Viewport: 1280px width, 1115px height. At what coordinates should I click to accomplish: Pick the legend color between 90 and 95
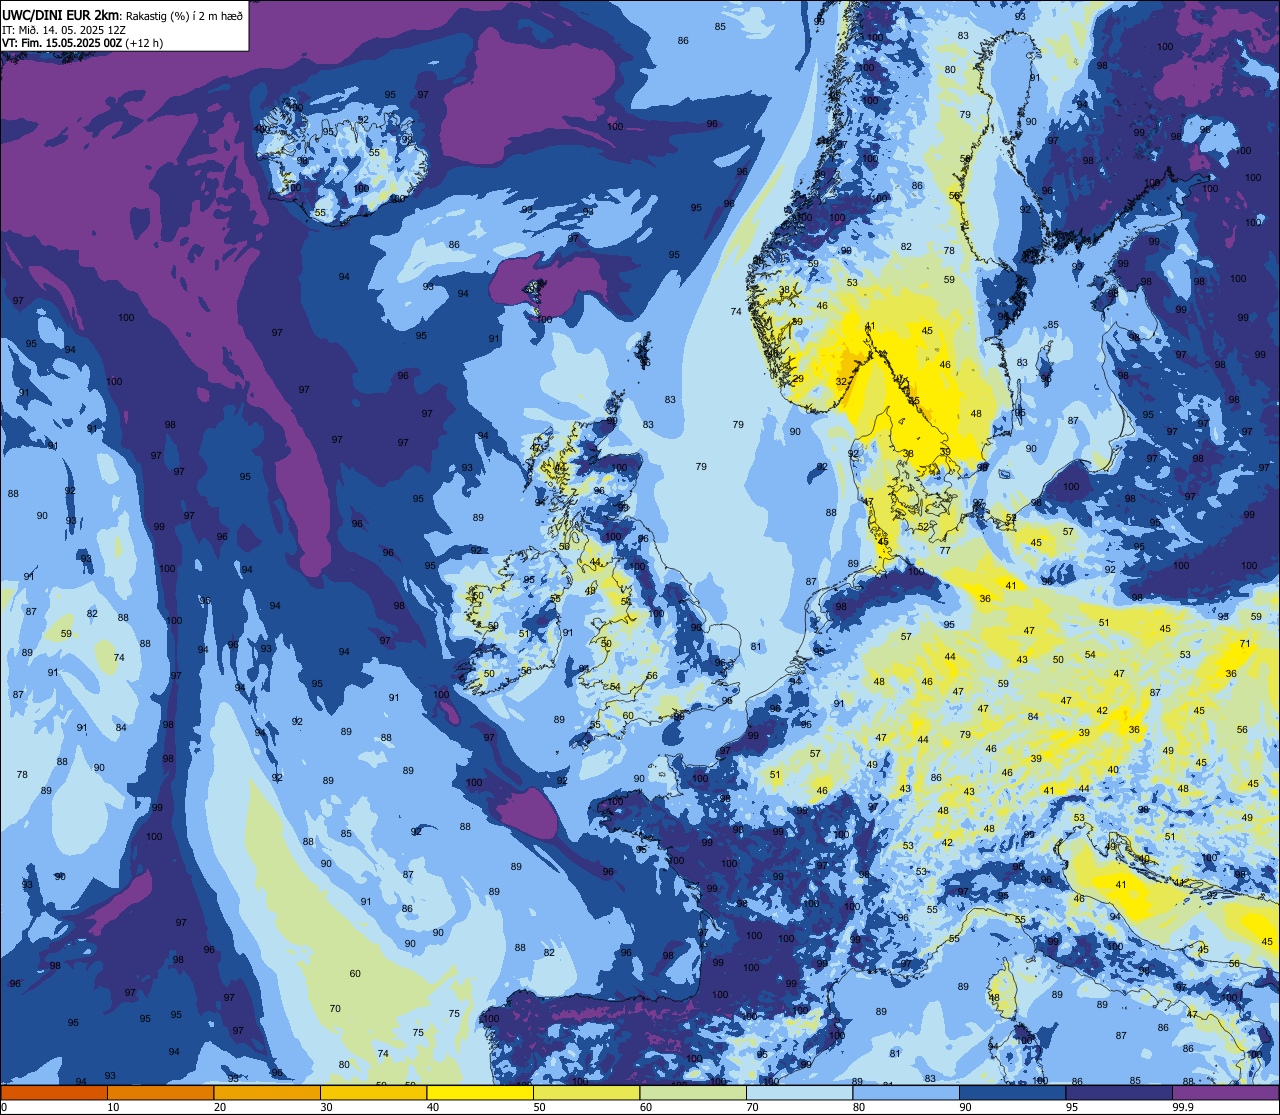[x=1012, y=1092]
